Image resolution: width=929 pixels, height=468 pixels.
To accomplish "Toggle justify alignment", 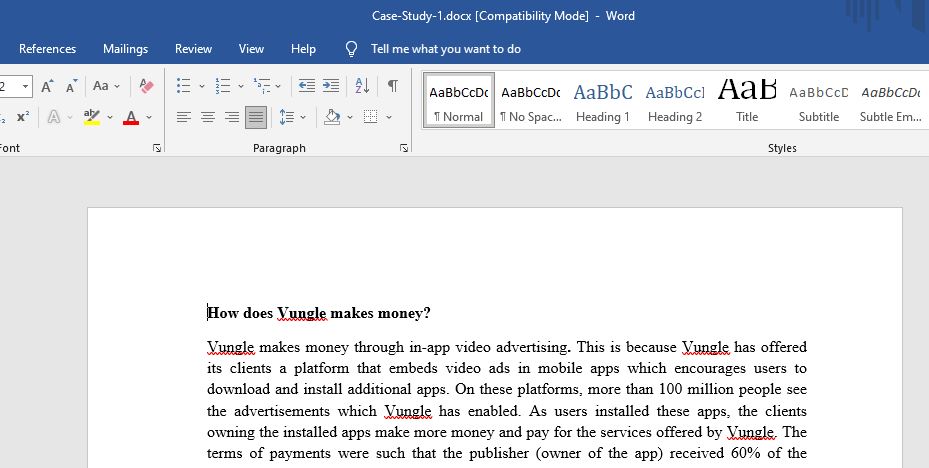I will coord(256,117).
